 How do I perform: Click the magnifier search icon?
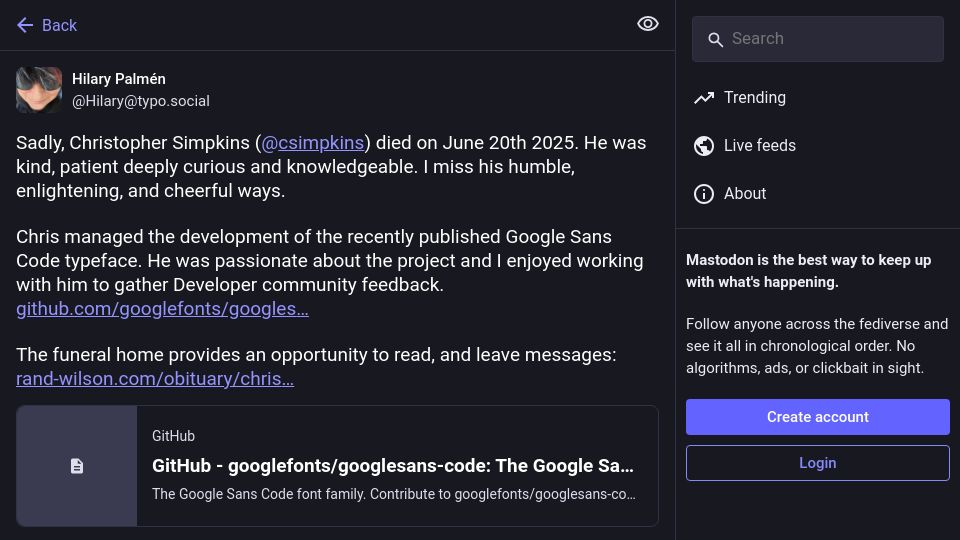pyautogui.click(x=715, y=40)
